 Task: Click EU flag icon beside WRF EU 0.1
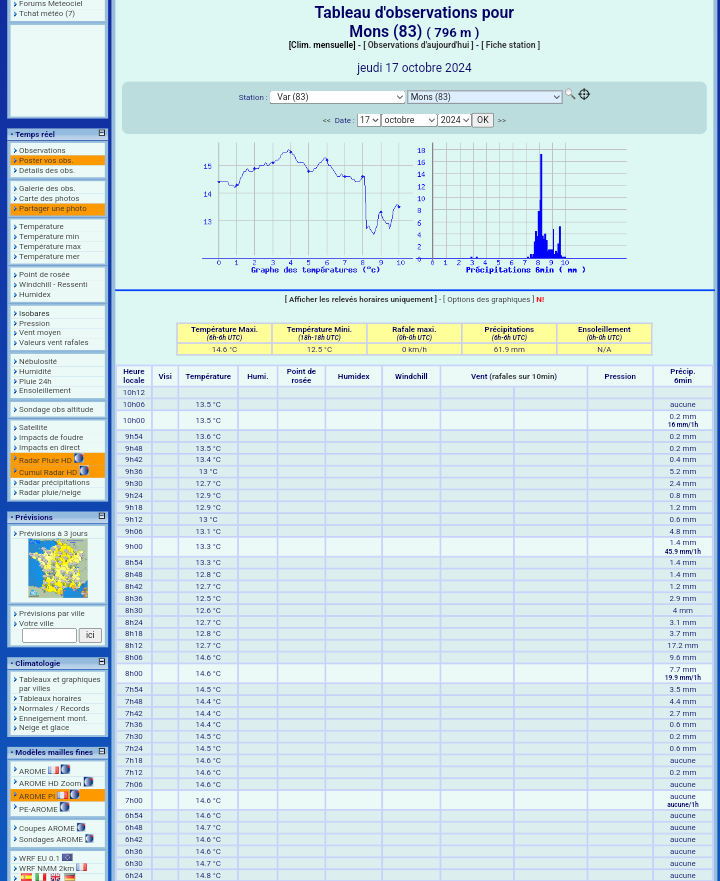(67, 857)
